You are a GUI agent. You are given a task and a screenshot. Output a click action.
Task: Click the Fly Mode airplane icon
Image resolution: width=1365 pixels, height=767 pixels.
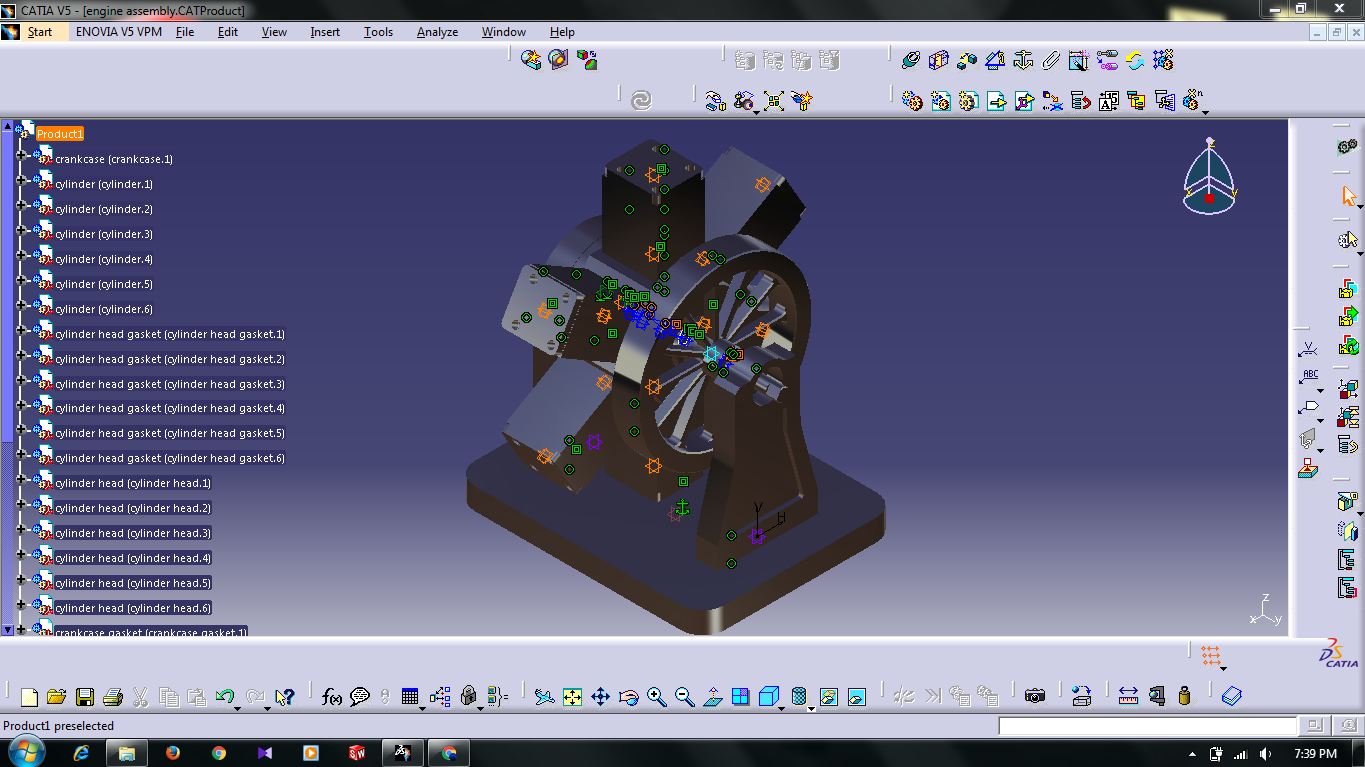[544, 697]
